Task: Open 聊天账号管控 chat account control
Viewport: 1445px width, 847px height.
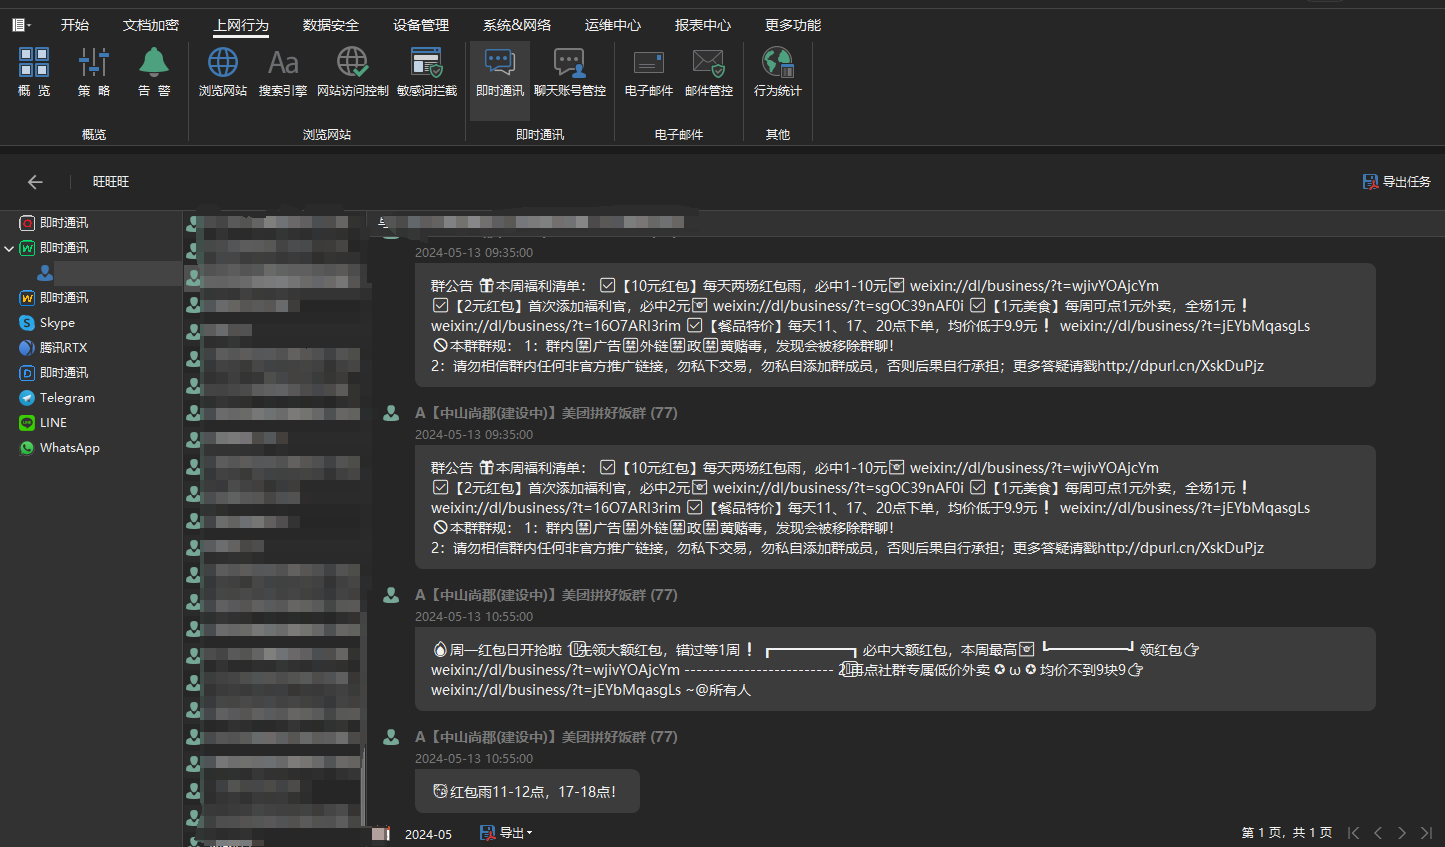Action: [570, 72]
